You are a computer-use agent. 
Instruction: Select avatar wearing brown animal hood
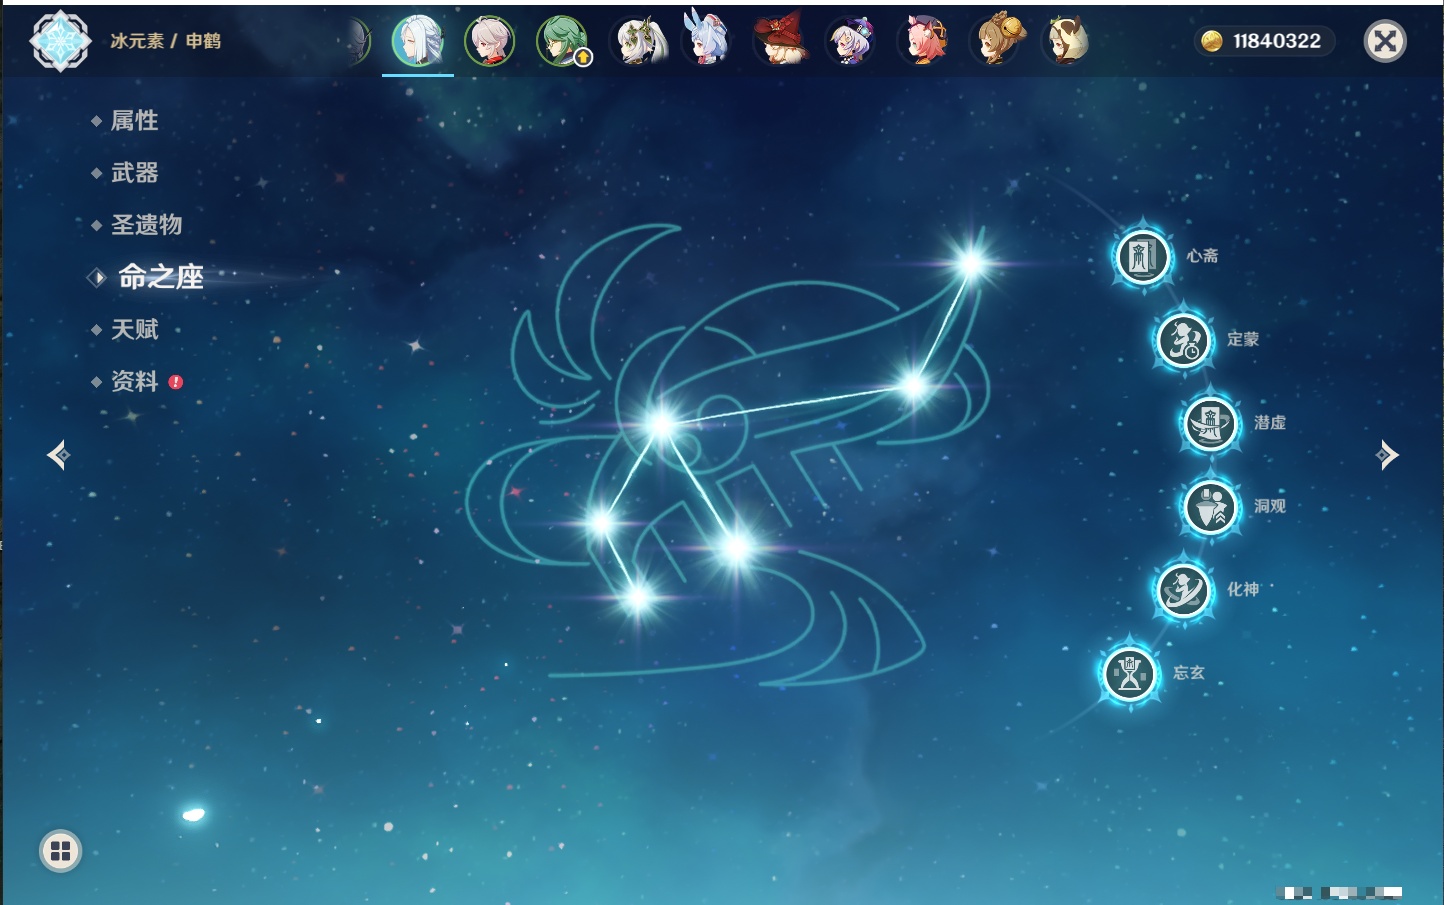click(1066, 41)
